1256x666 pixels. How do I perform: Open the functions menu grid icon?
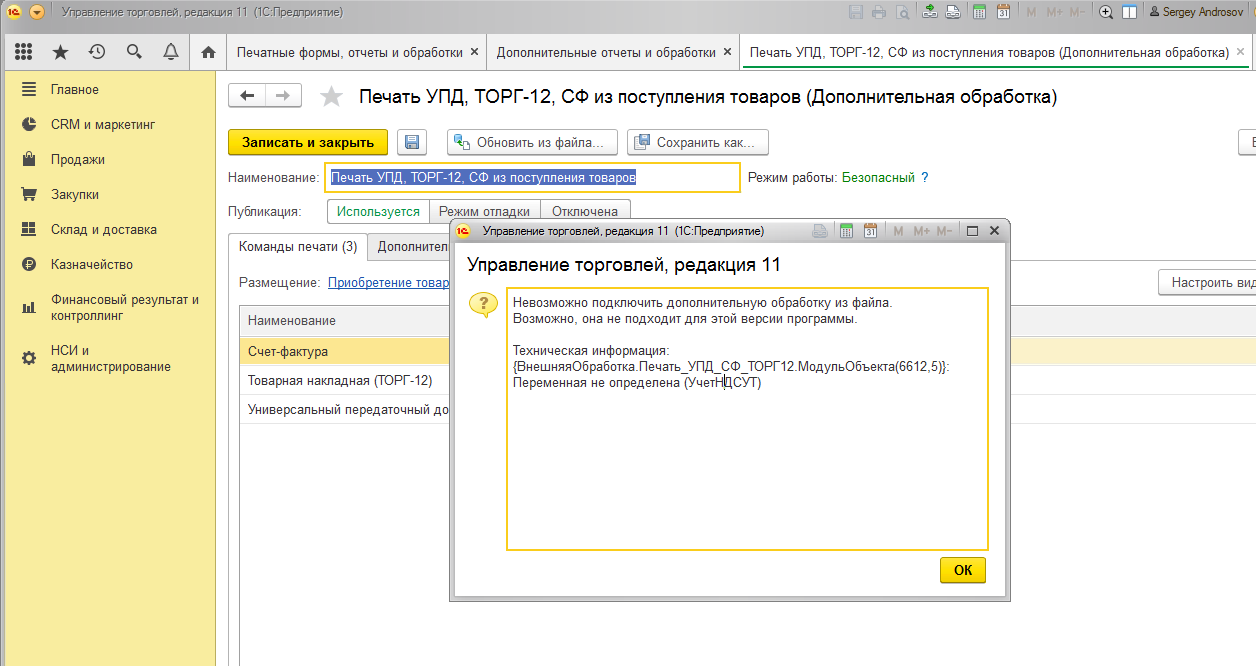click(x=24, y=52)
